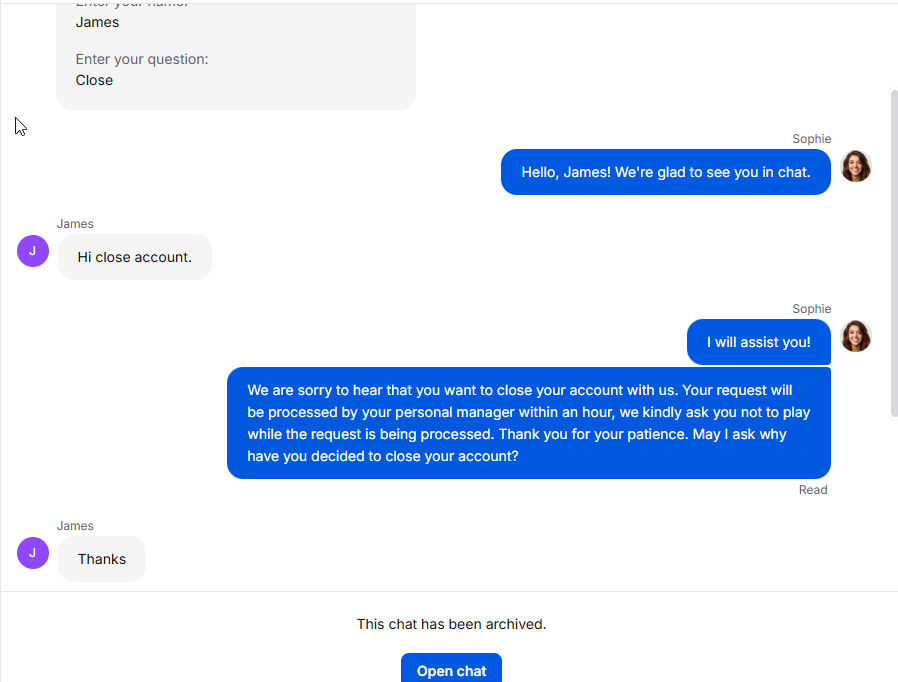Viewport: 898px width, 682px height.
Task: Click the 'James' name value in pre-chat form
Action: coord(97,22)
